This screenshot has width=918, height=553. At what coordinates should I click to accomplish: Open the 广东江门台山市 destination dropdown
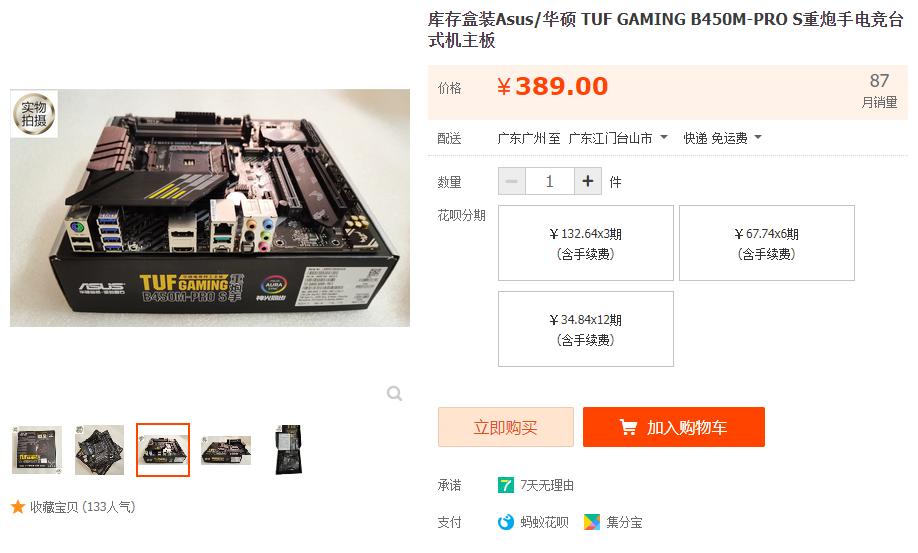[x=618, y=138]
